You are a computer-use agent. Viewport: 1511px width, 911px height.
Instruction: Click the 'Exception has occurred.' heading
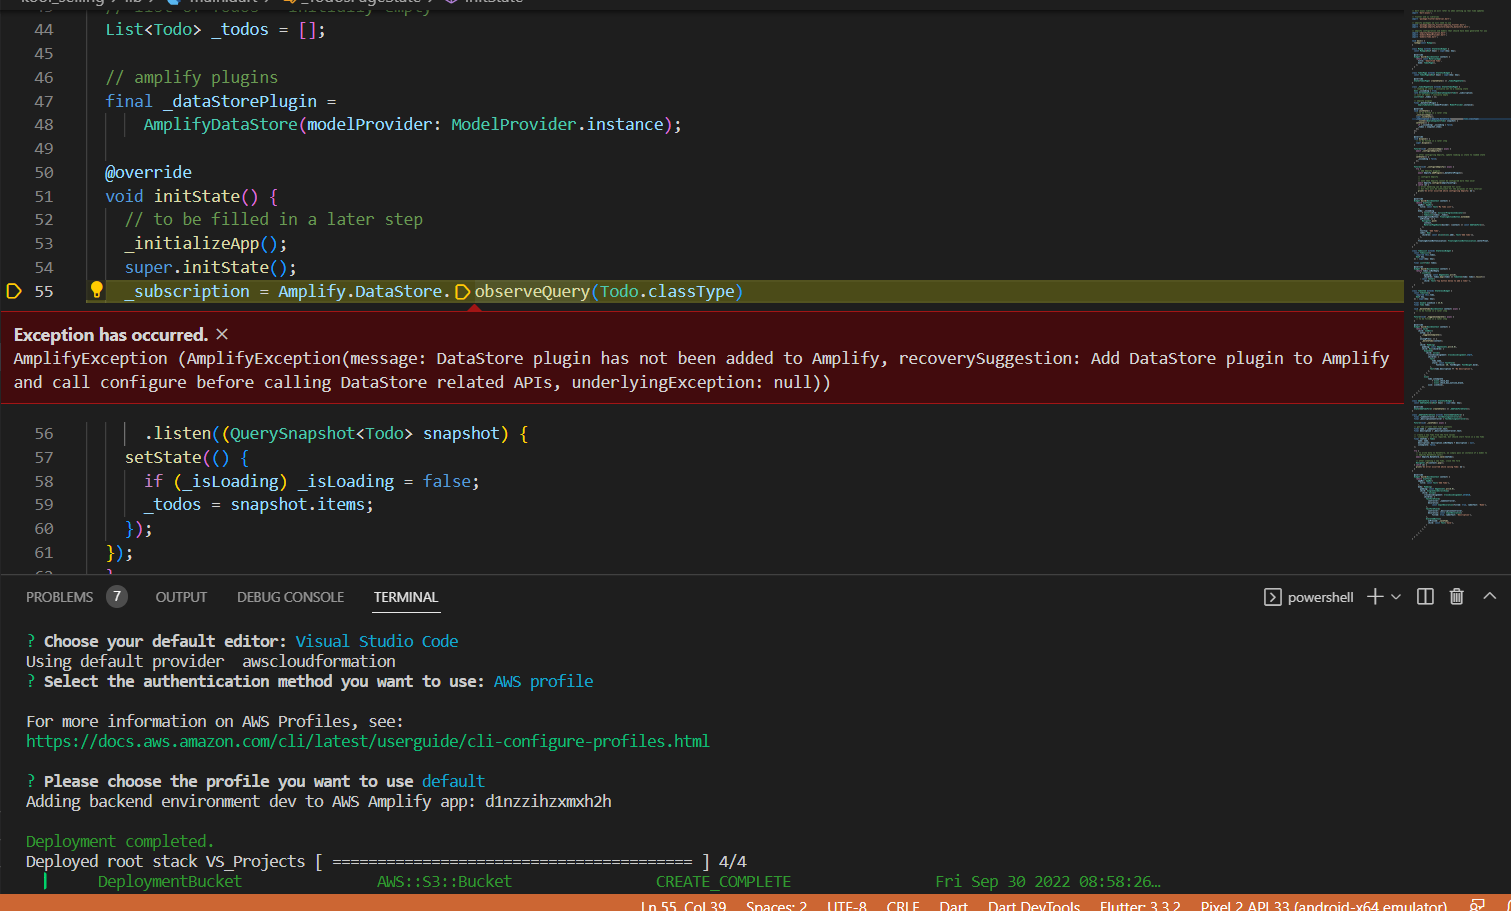[111, 335]
